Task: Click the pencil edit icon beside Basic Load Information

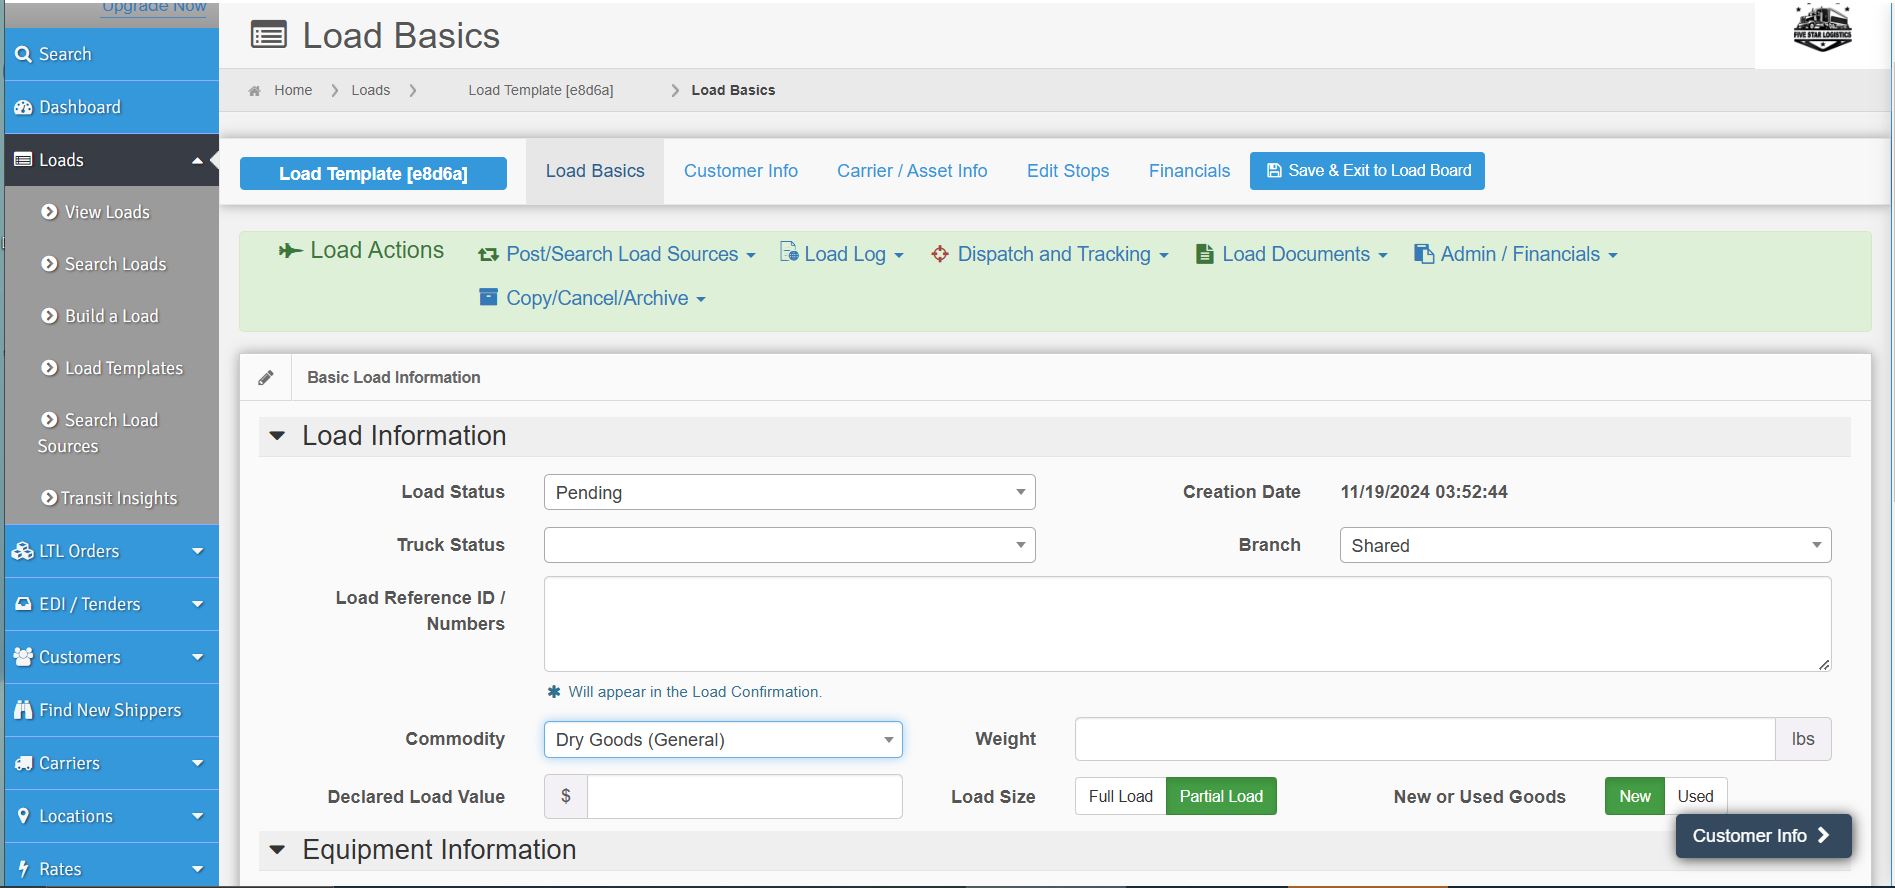Action: point(265,378)
